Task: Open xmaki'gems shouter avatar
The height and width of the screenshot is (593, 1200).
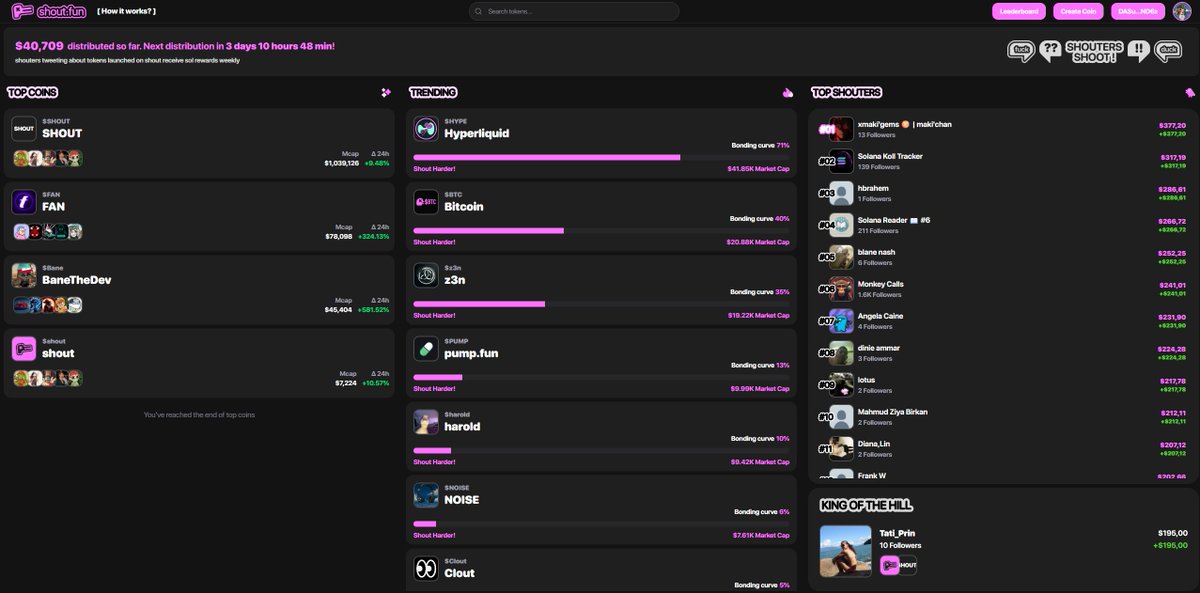Action: (x=841, y=129)
